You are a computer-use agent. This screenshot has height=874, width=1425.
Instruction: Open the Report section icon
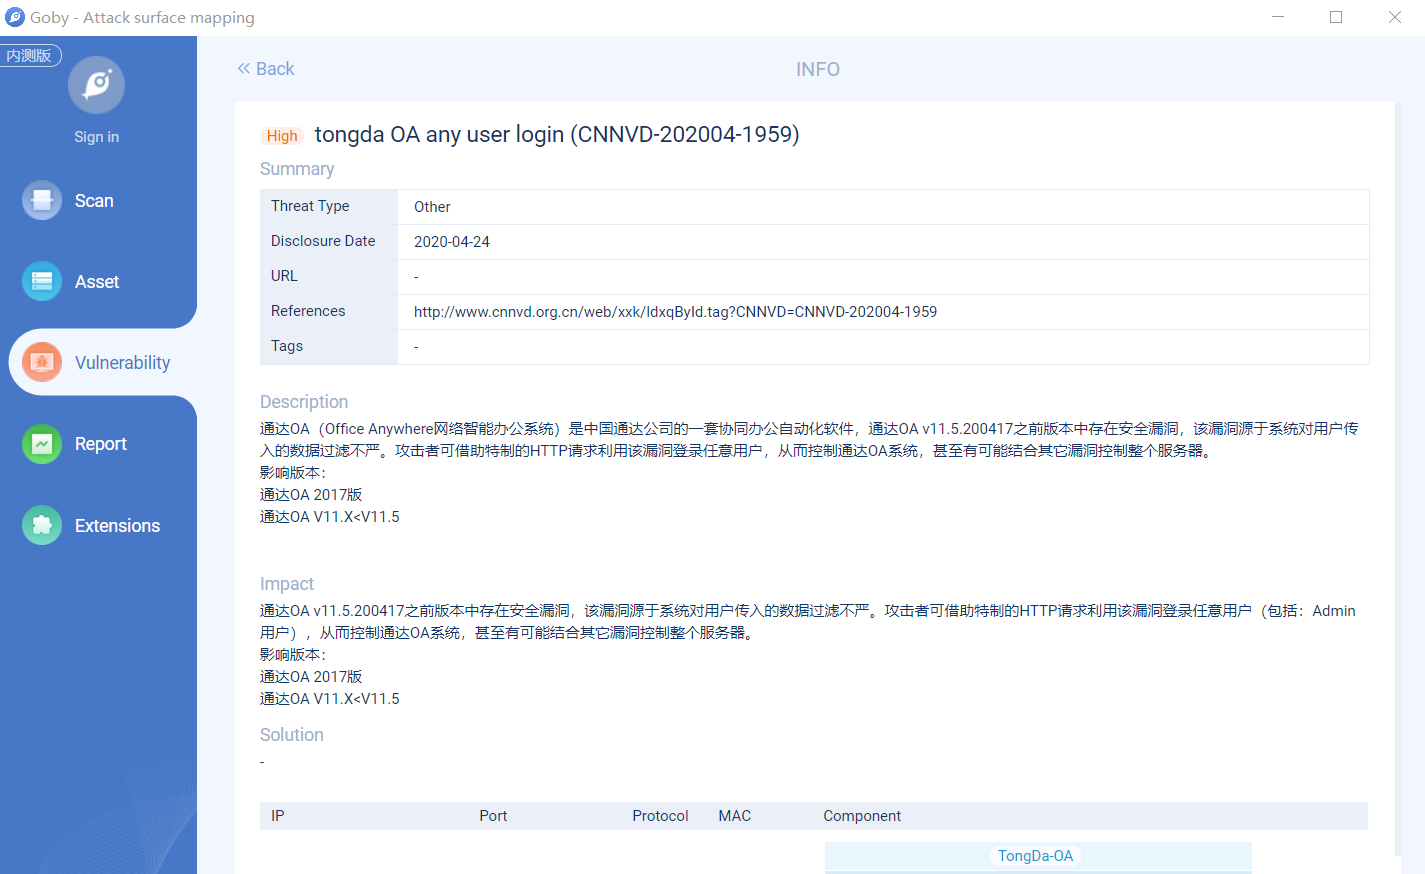42,443
